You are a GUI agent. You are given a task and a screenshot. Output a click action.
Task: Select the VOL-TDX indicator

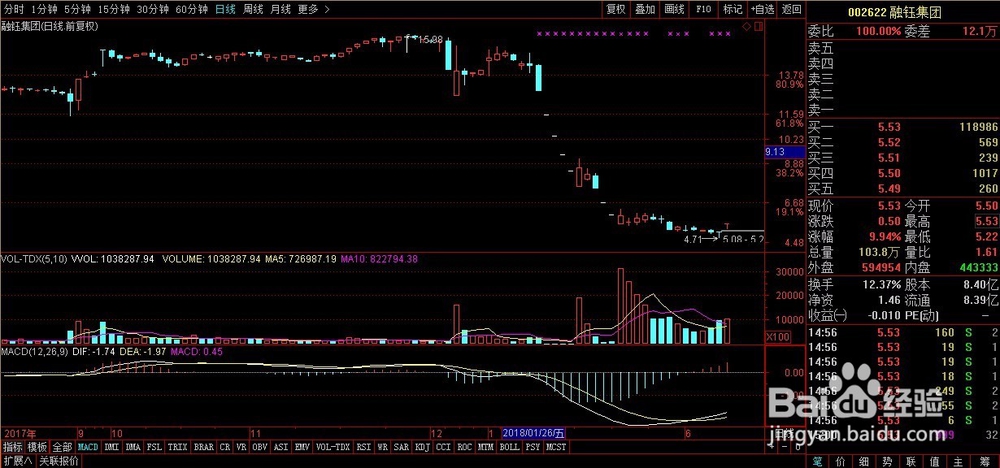tap(334, 447)
